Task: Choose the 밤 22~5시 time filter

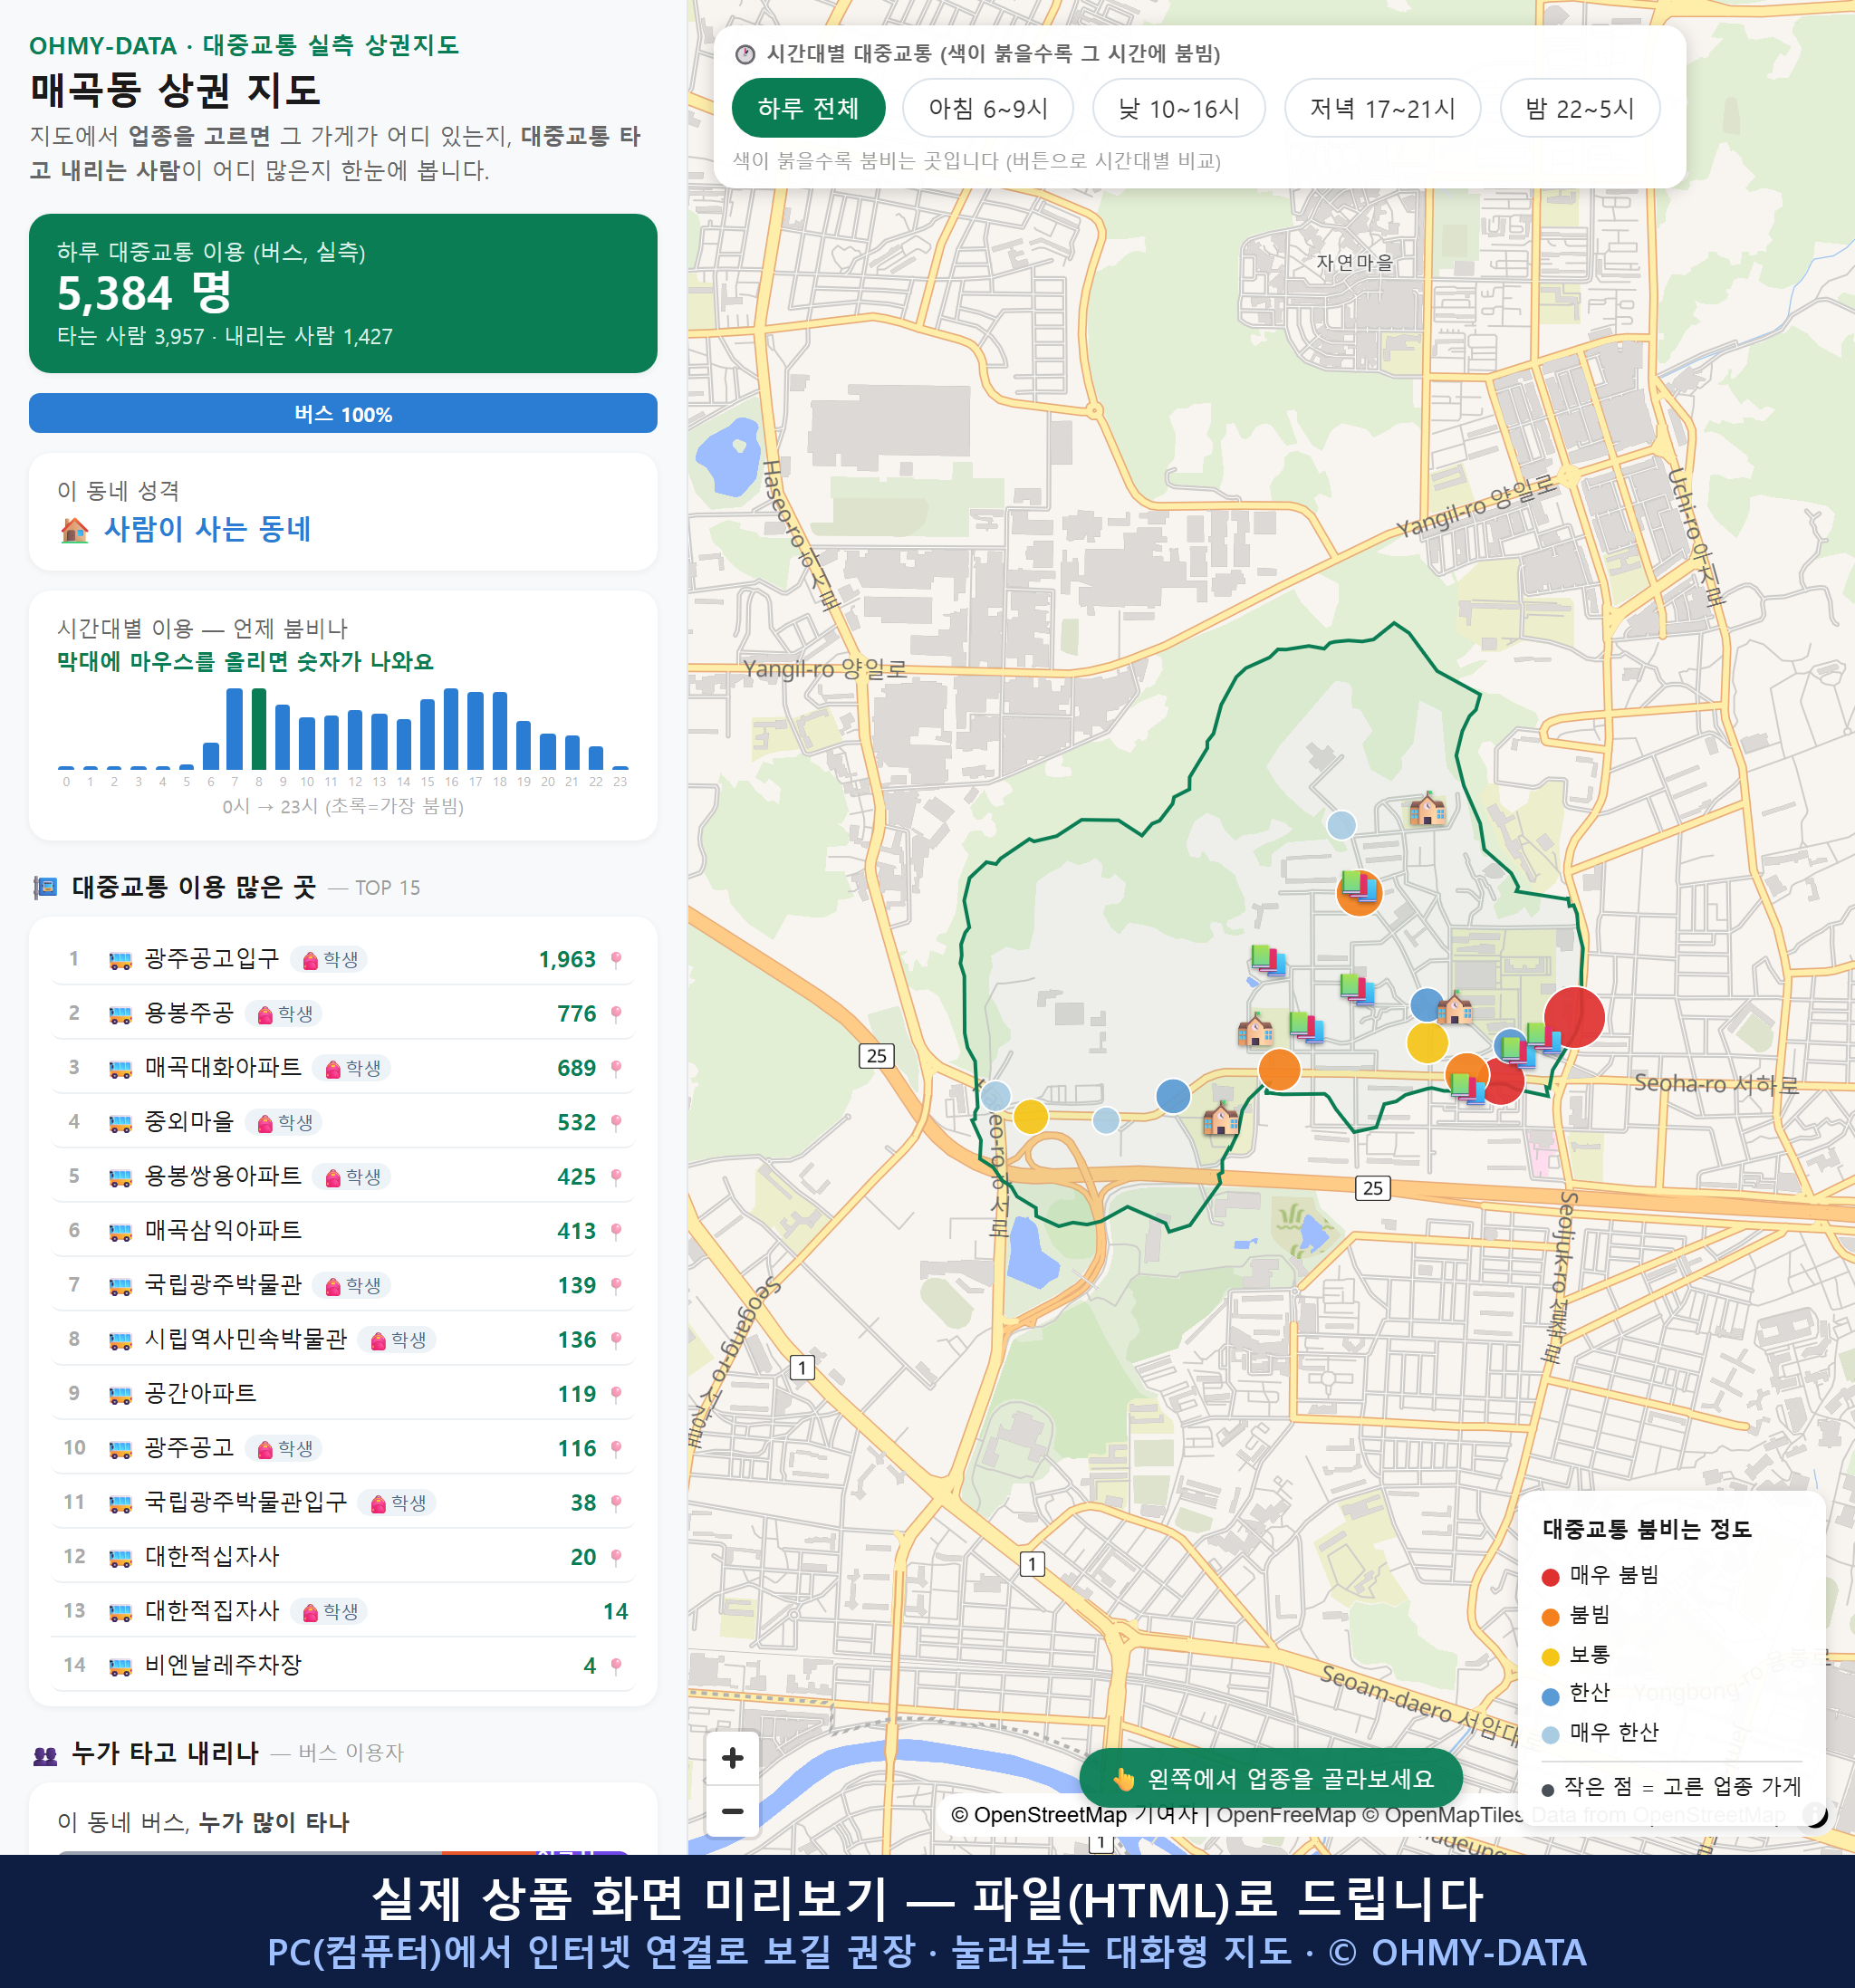Action: [1579, 108]
